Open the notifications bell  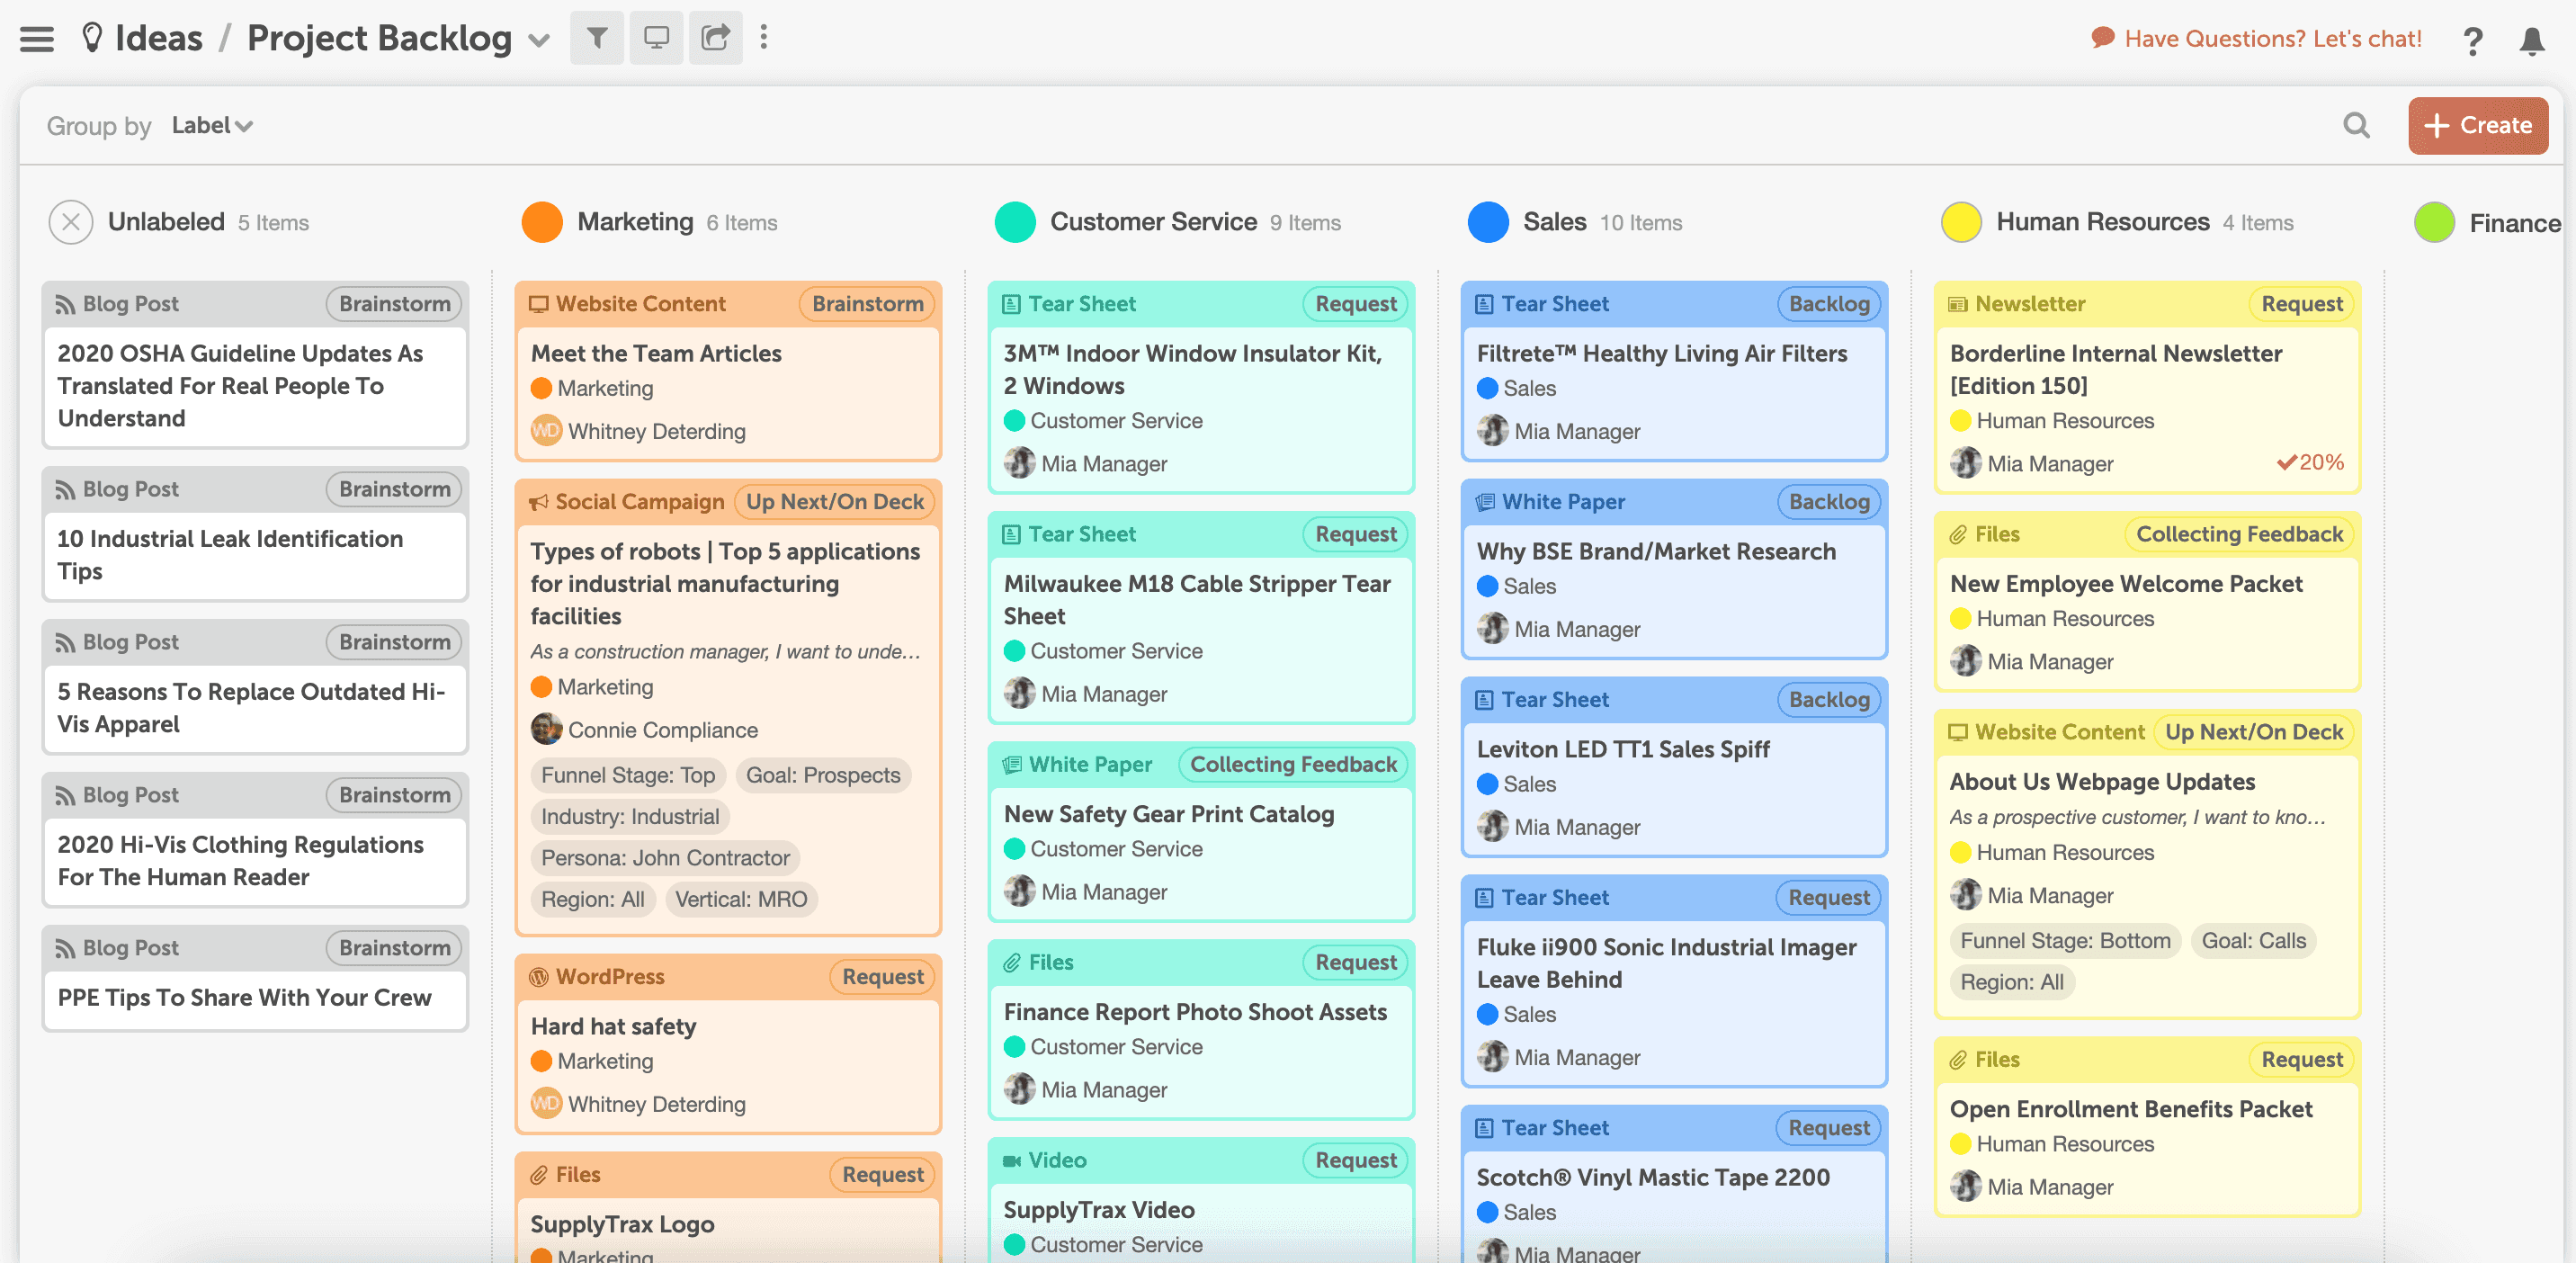coord(2532,40)
